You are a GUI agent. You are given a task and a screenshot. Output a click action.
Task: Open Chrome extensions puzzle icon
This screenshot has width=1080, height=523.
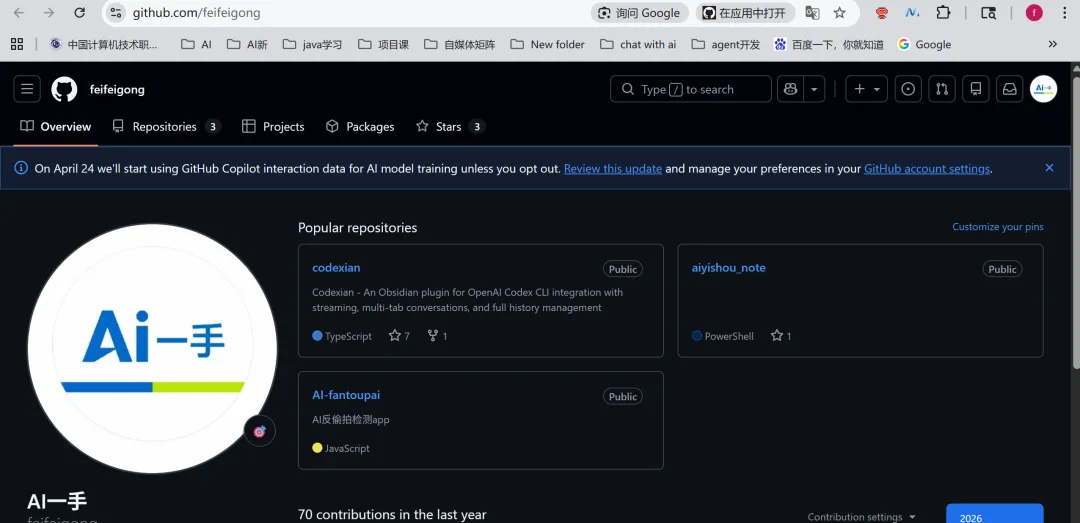click(943, 13)
